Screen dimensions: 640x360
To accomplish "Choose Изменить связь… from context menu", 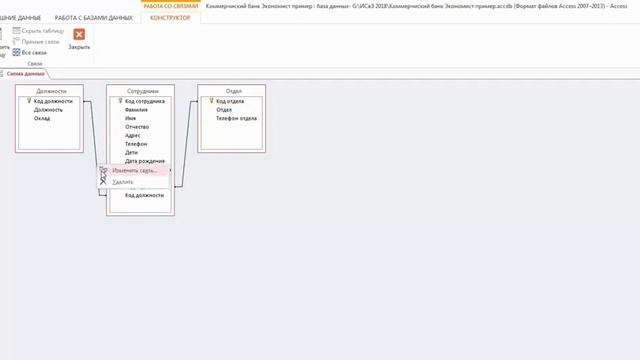I will [x=135, y=171].
